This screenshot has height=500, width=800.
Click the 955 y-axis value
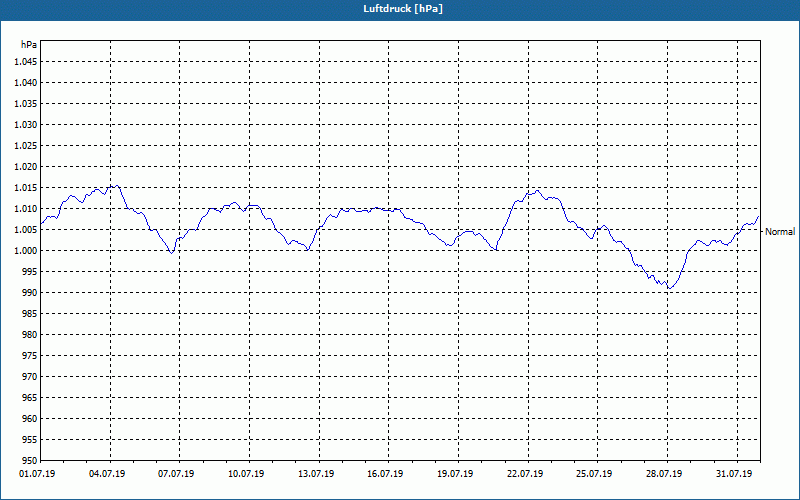(x=30, y=439)
